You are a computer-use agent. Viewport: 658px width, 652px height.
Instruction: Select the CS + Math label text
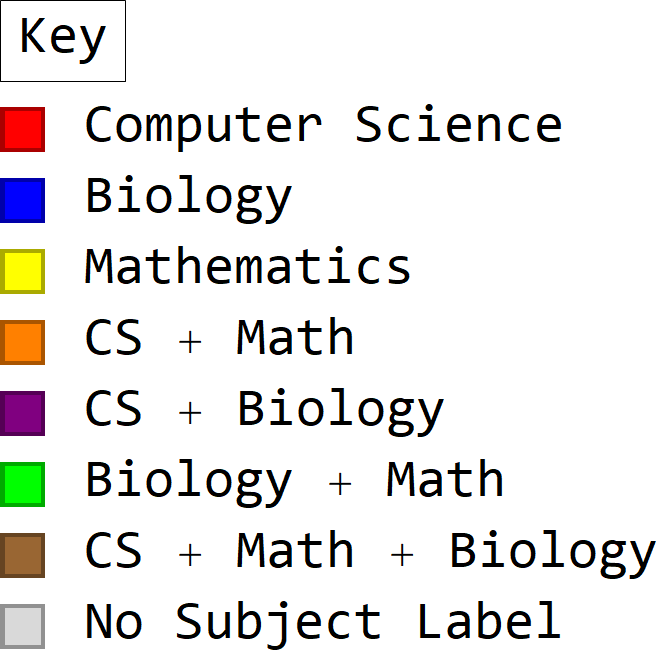tap(219, 338)
